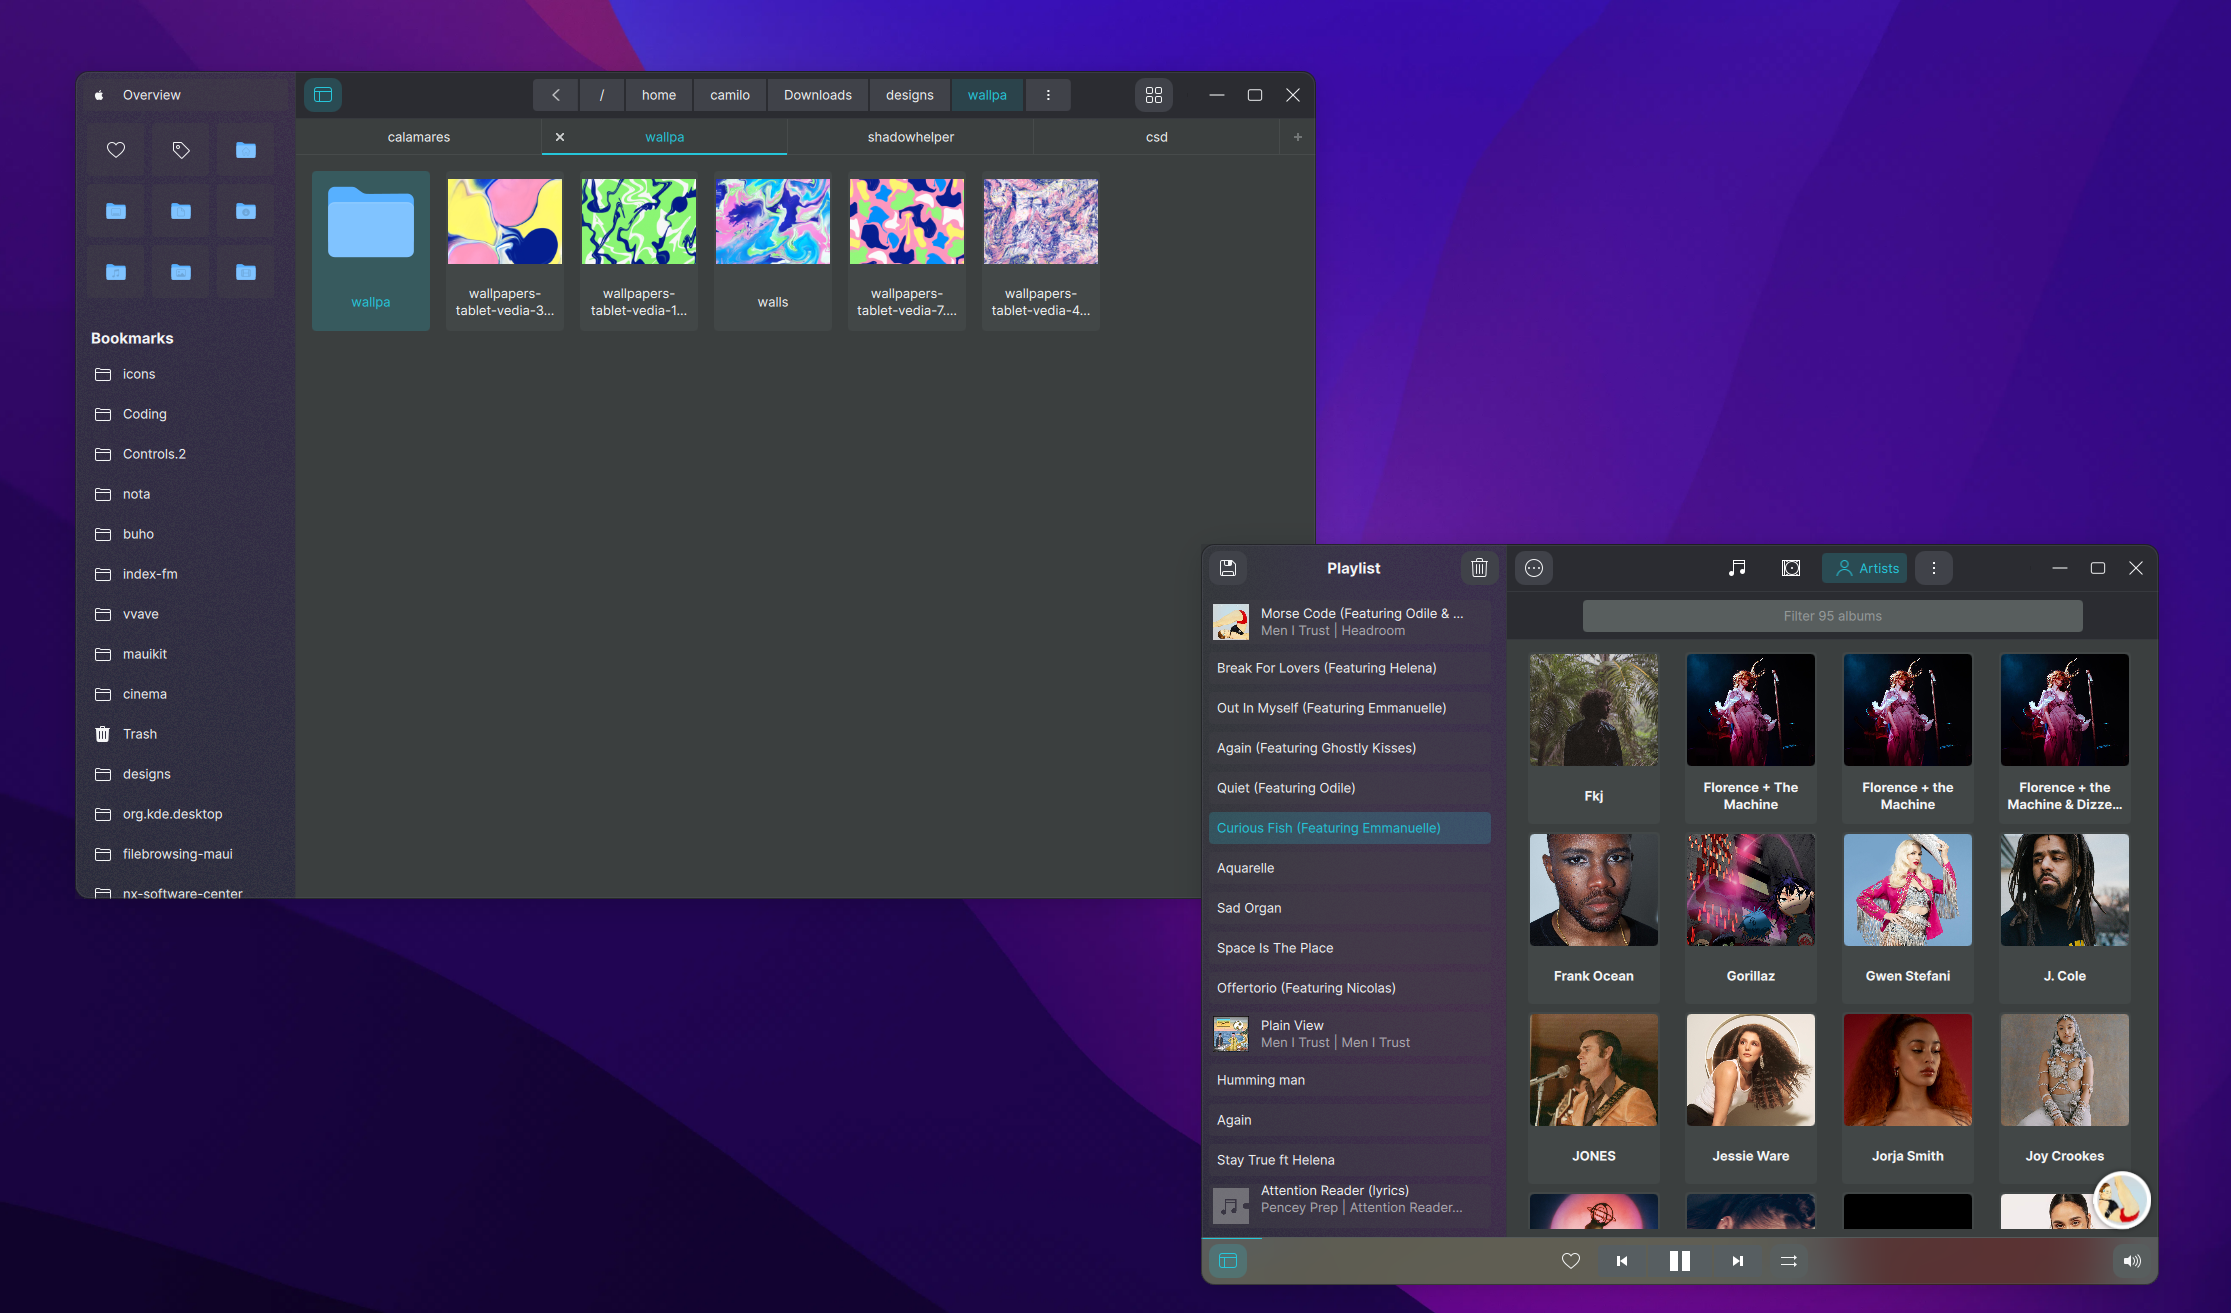Pause the current song

point(1679,1261)
